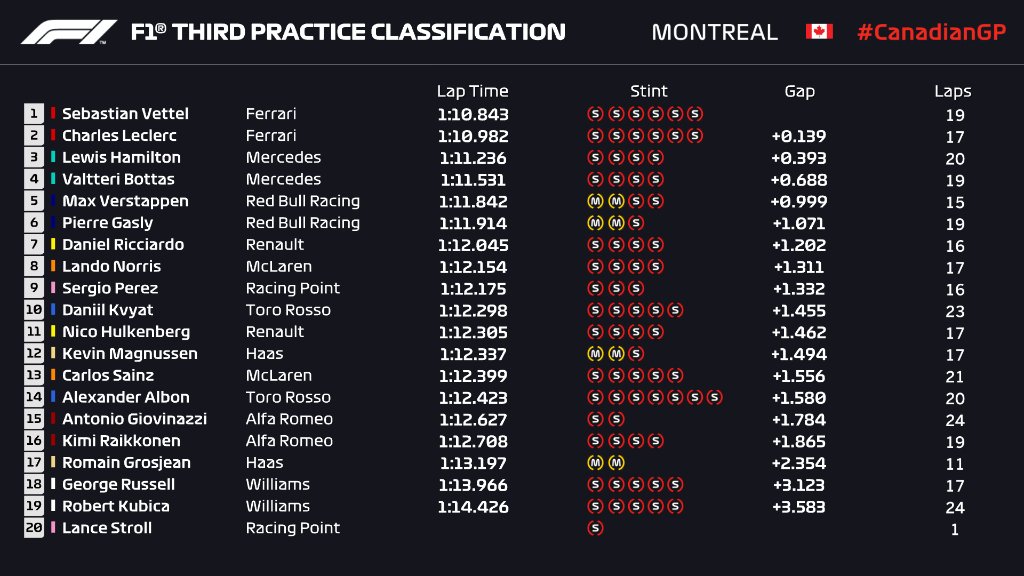Click the Laps column header

point(953,91)
